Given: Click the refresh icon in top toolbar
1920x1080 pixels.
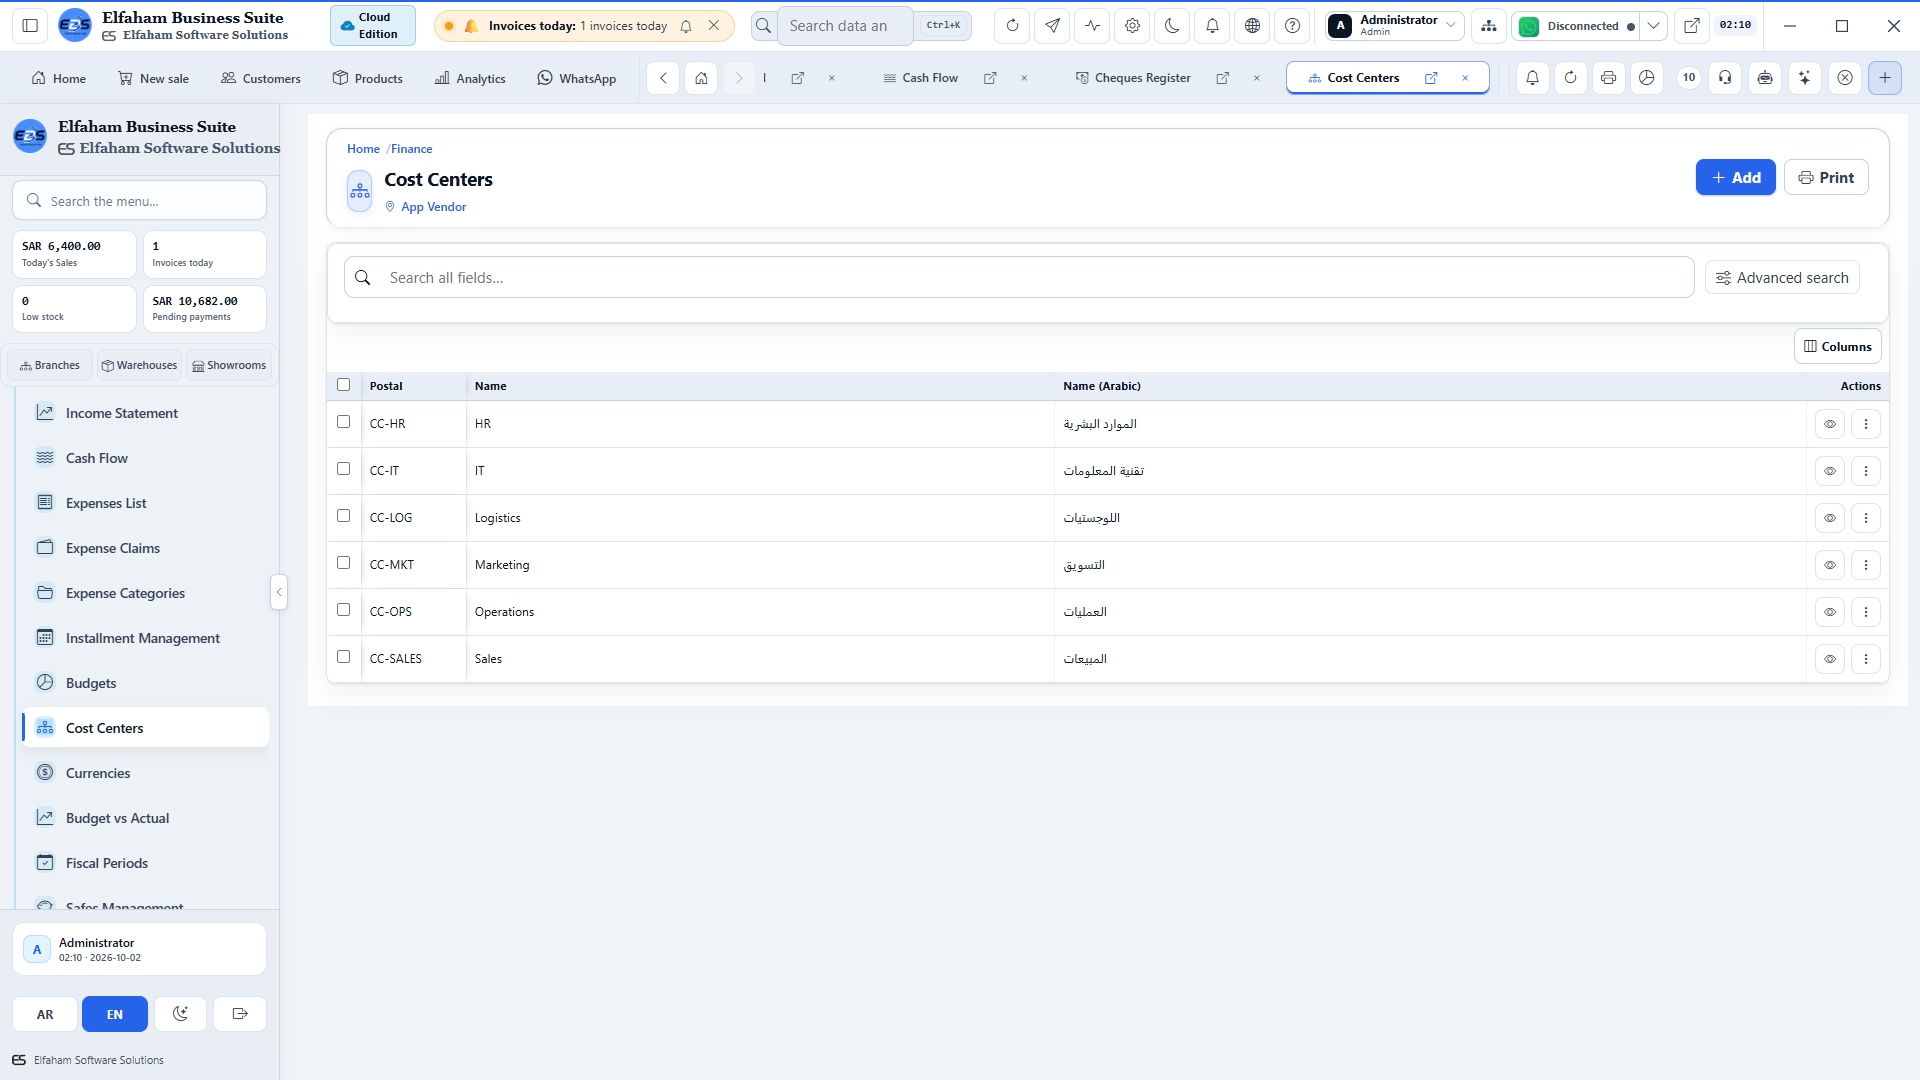Looking at the screenshot, I should pos(1012,26).
